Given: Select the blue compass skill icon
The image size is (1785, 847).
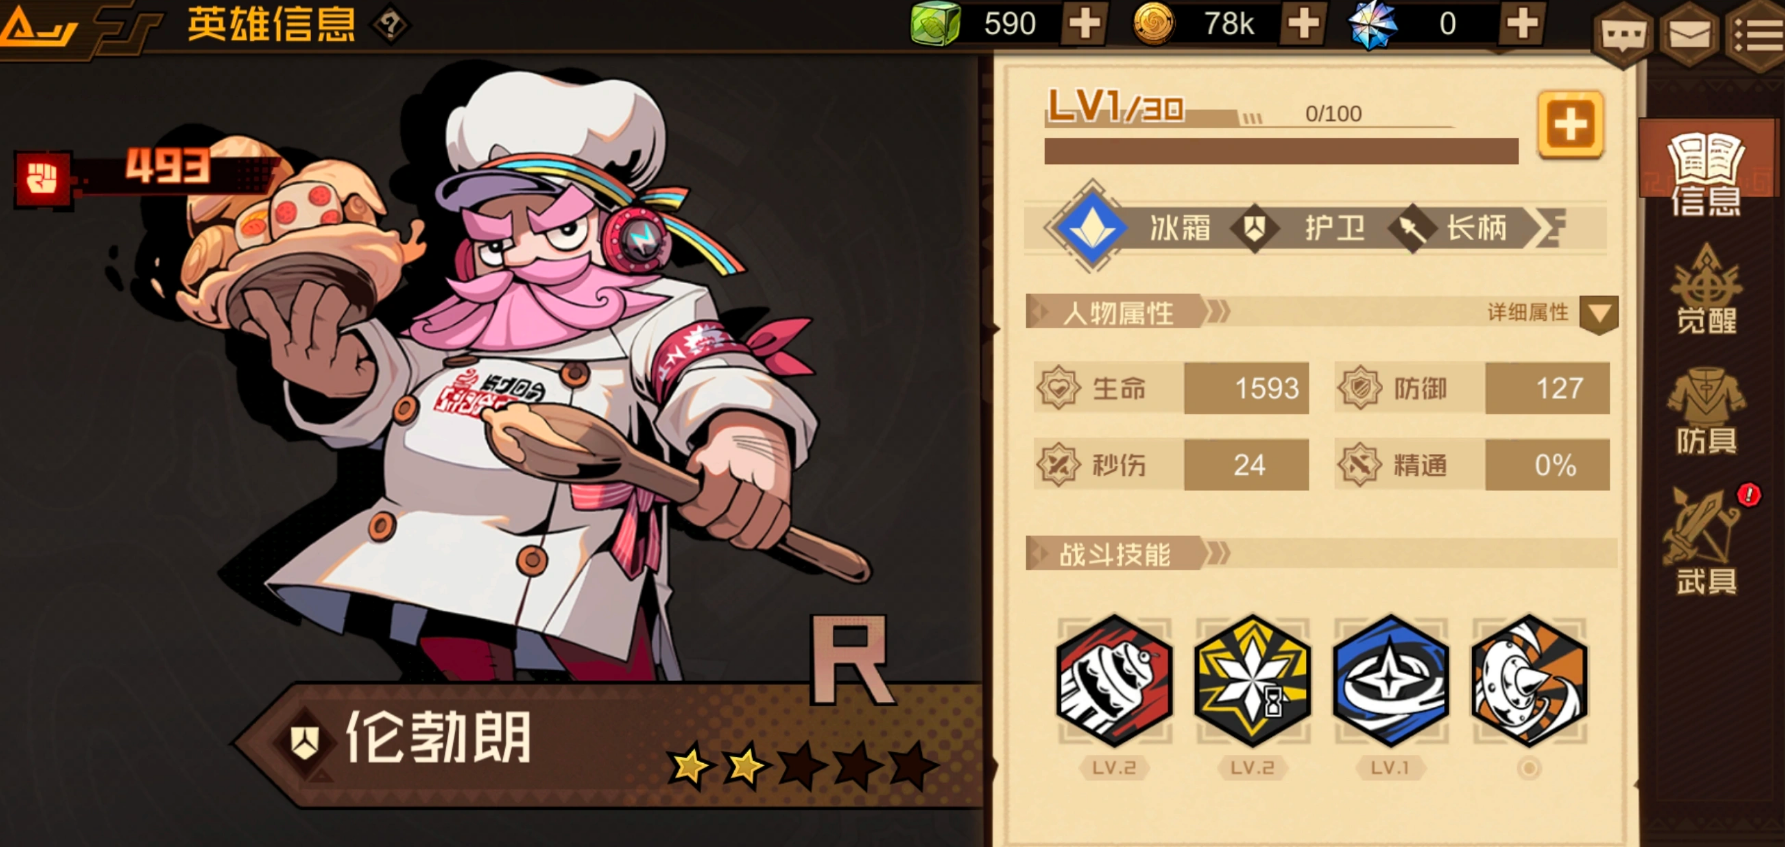Looking at the screenshot, I should 1390,681.
